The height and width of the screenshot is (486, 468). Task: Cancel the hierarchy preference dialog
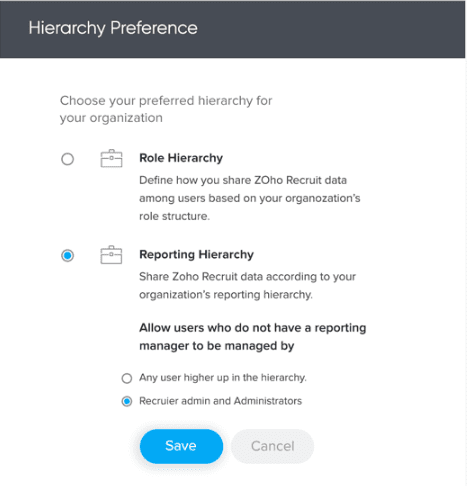coord(273,446)
